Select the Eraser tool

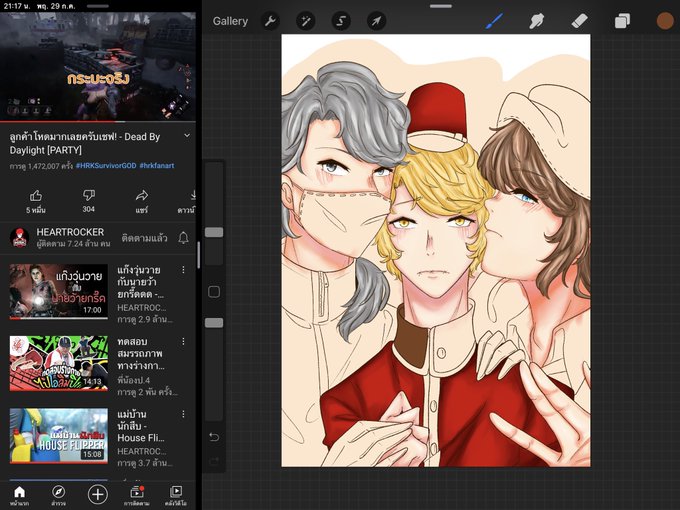click(579, 21)
